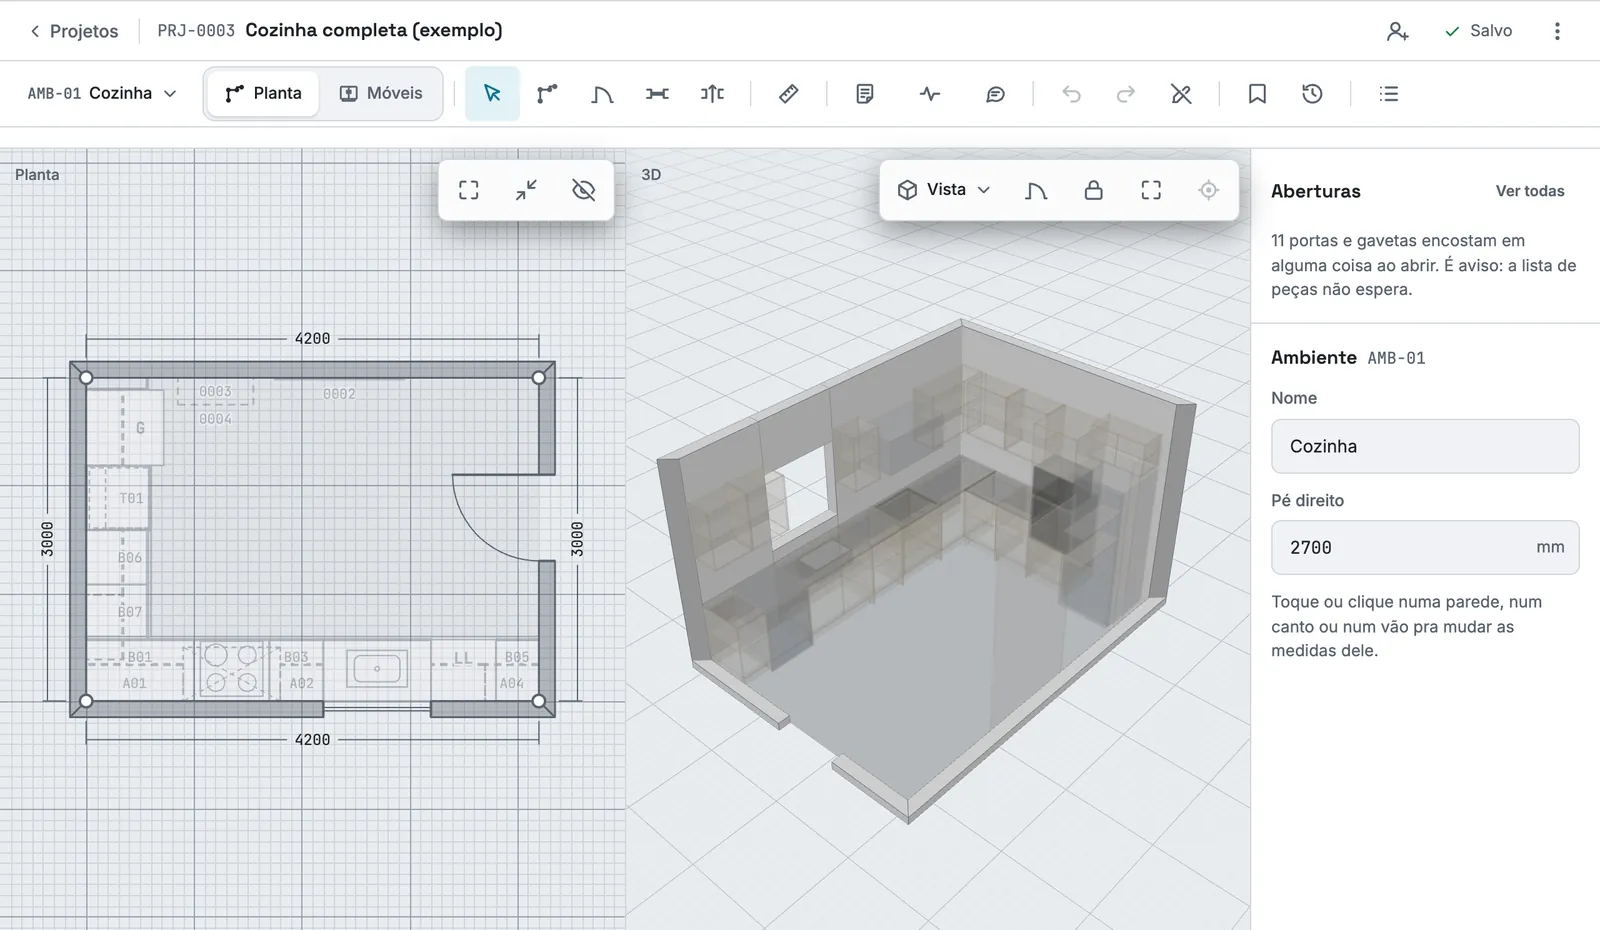Select the left 3000 dimension label in plan
Image resolution: width=1600 pixels, height=930 pixels.
point(47,539)
